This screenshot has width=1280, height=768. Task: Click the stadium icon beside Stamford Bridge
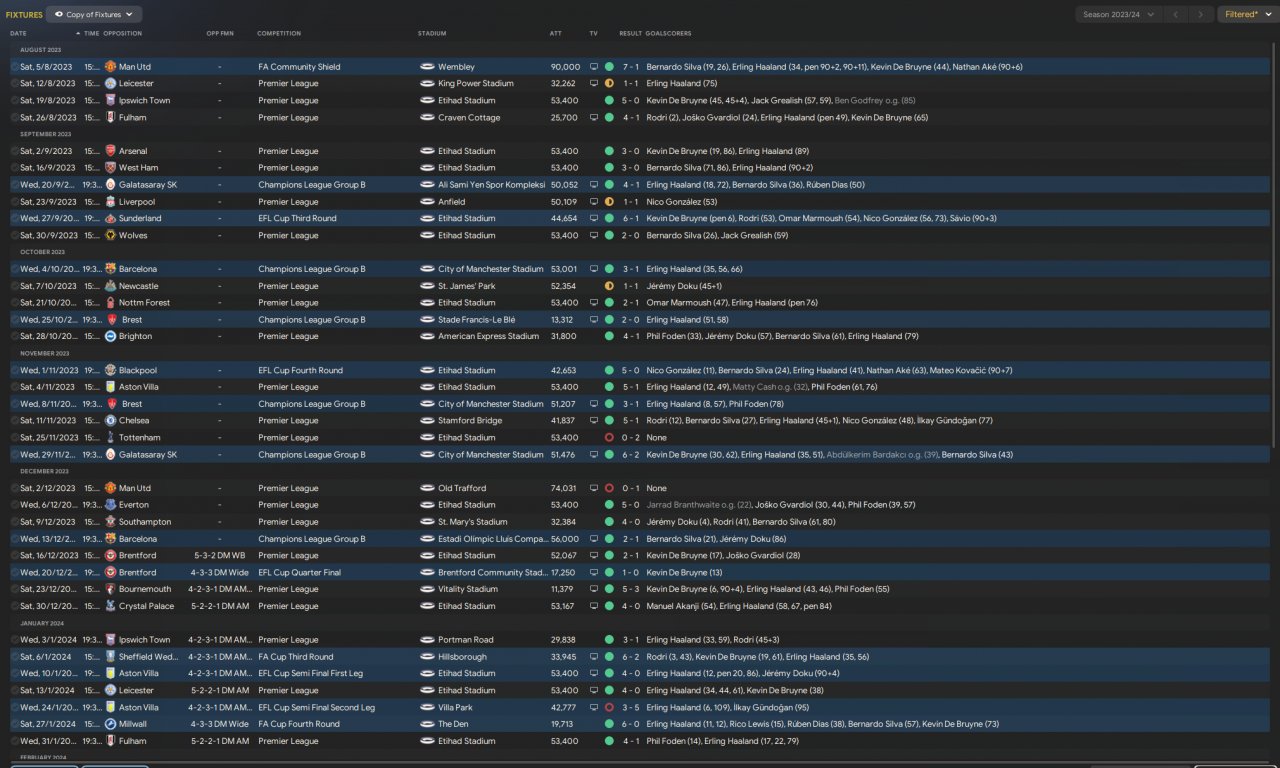427,421
